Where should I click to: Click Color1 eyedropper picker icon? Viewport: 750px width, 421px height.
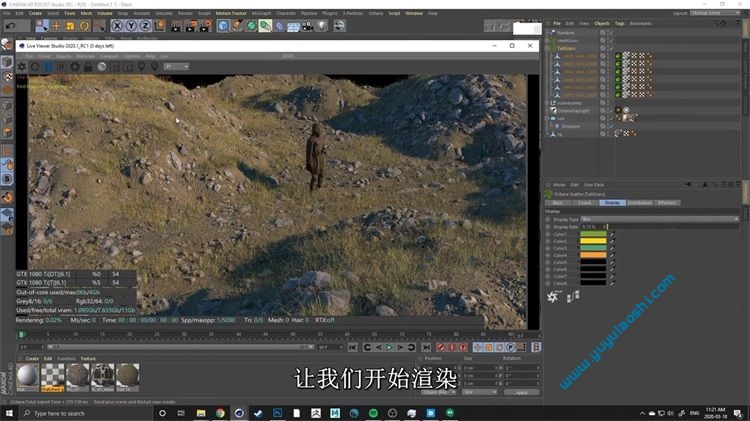pyautogui.click(x=612, y=234)
